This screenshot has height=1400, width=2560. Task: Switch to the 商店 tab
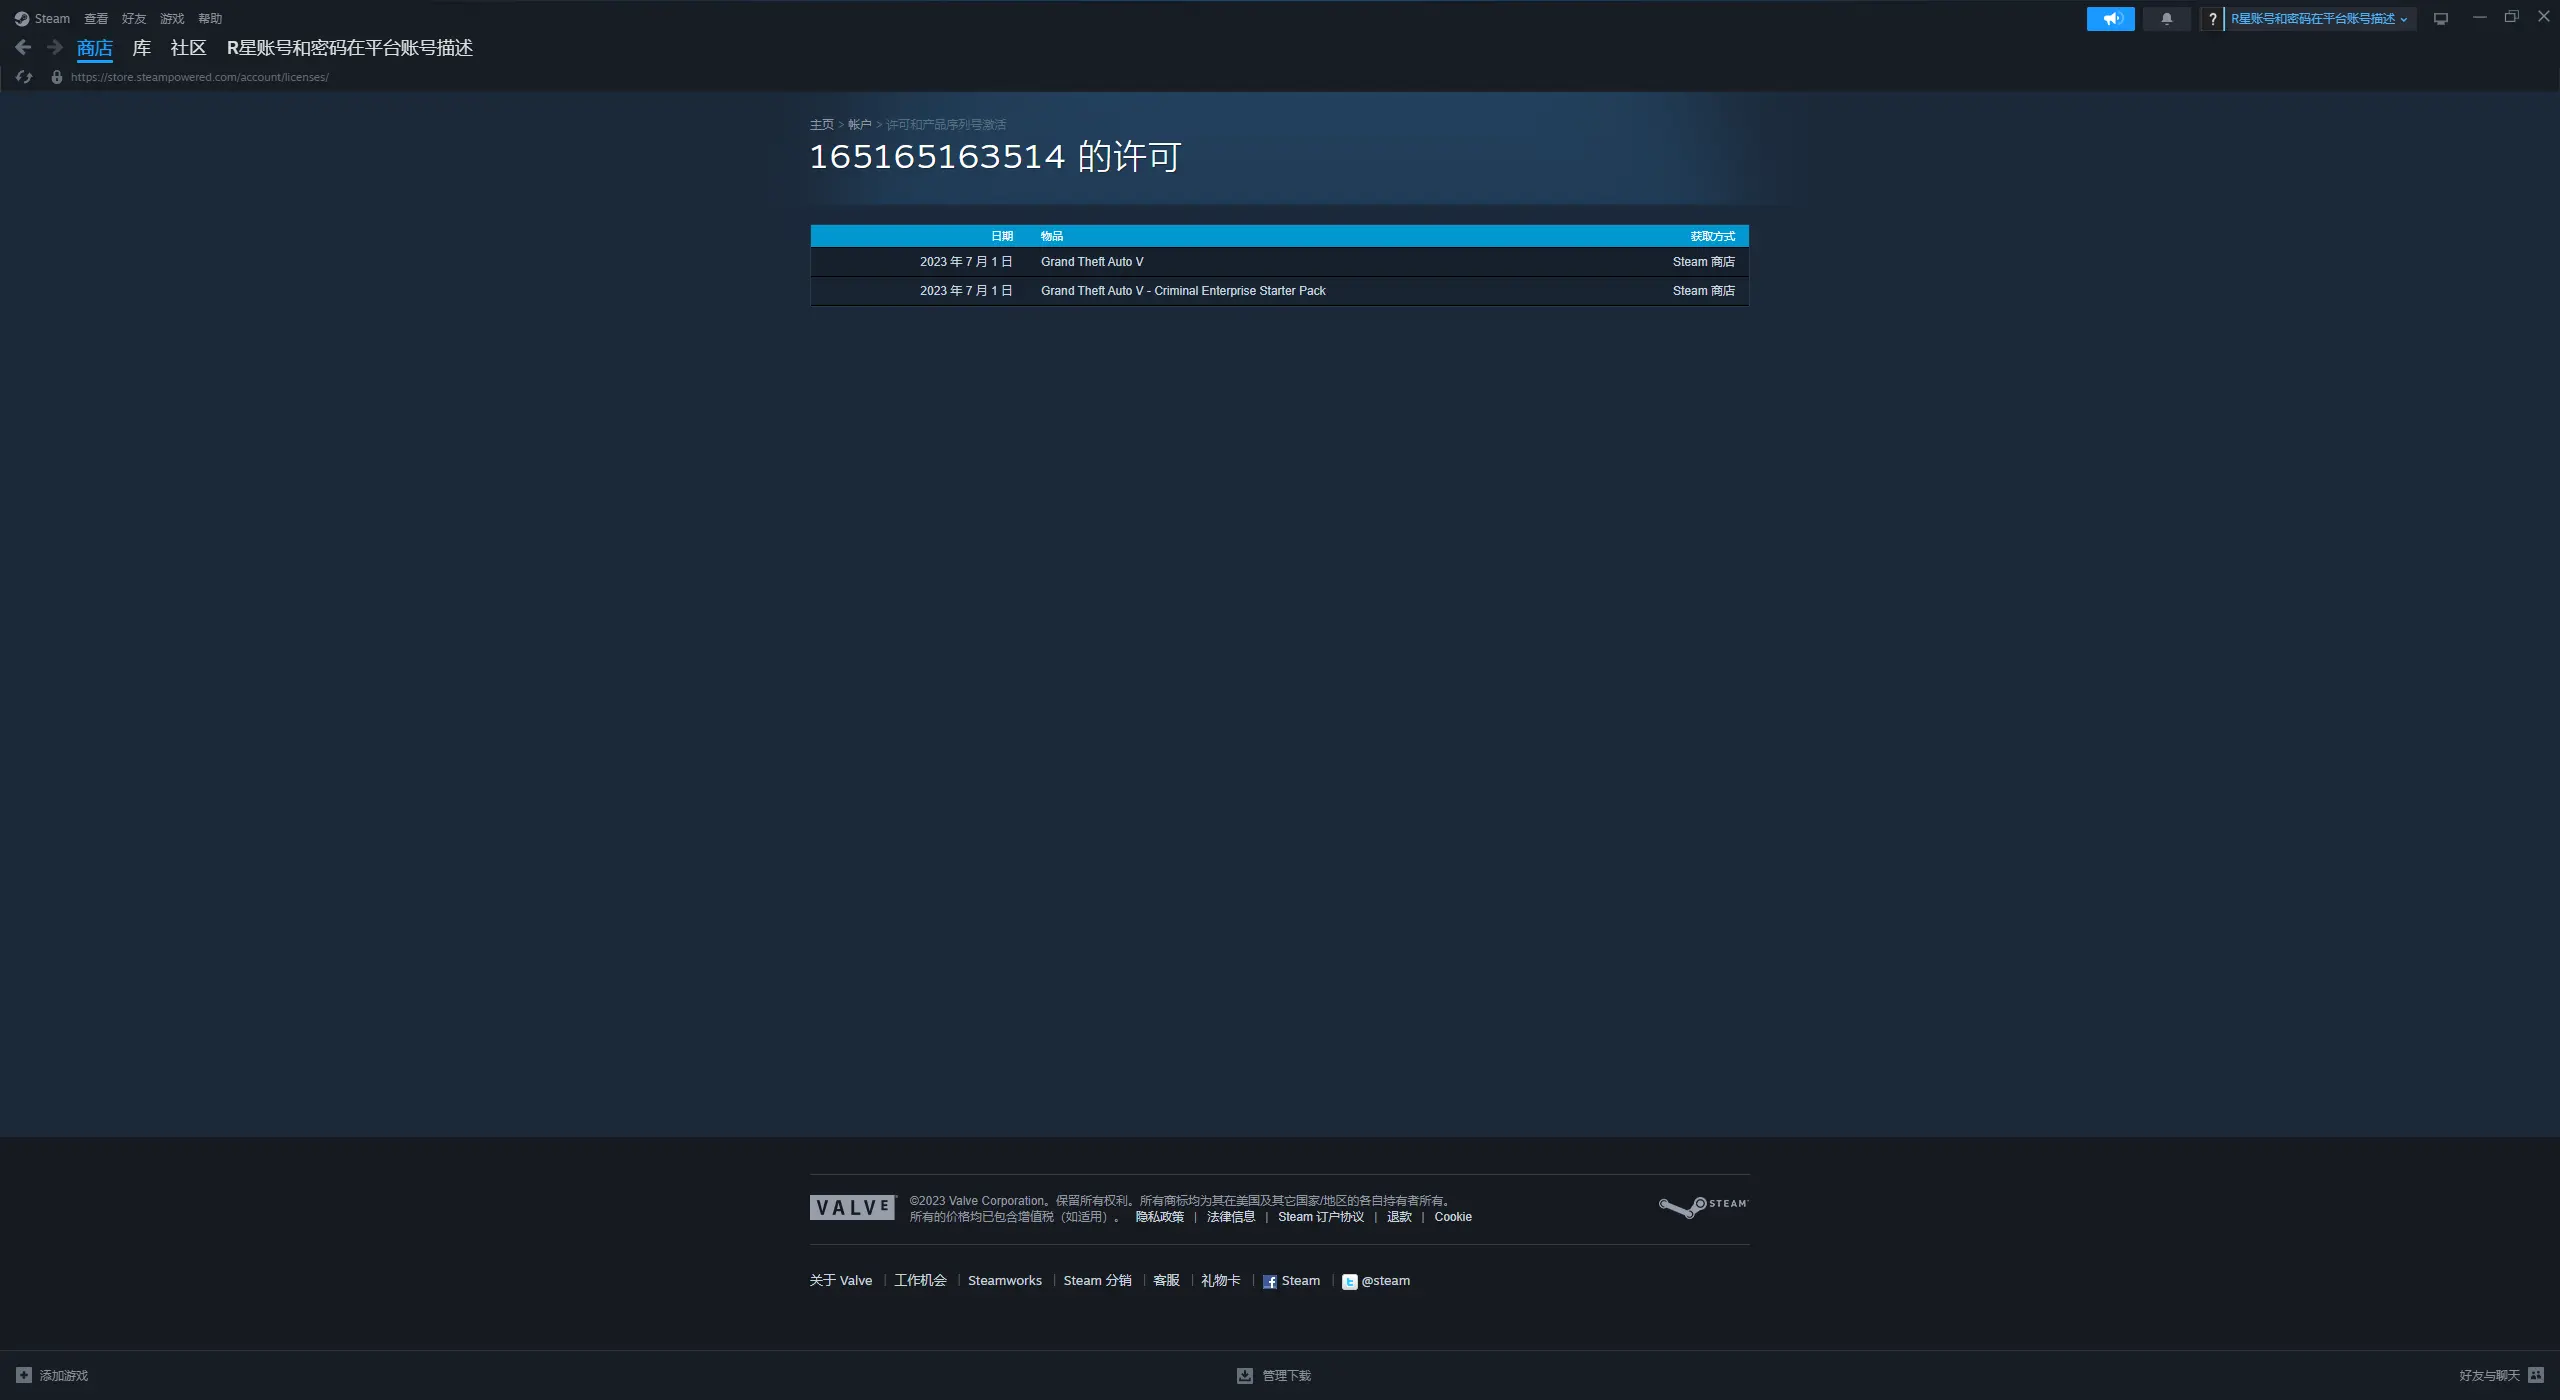pyautogui.click(x=95, y=48)
